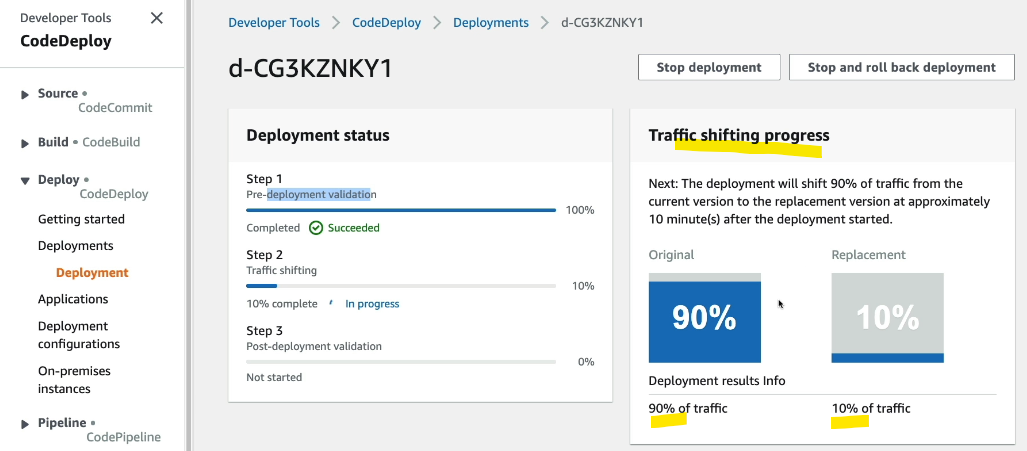Click the green Succeeded check icon
This screenshot has height=451, width=1027.
click(316, 228)
